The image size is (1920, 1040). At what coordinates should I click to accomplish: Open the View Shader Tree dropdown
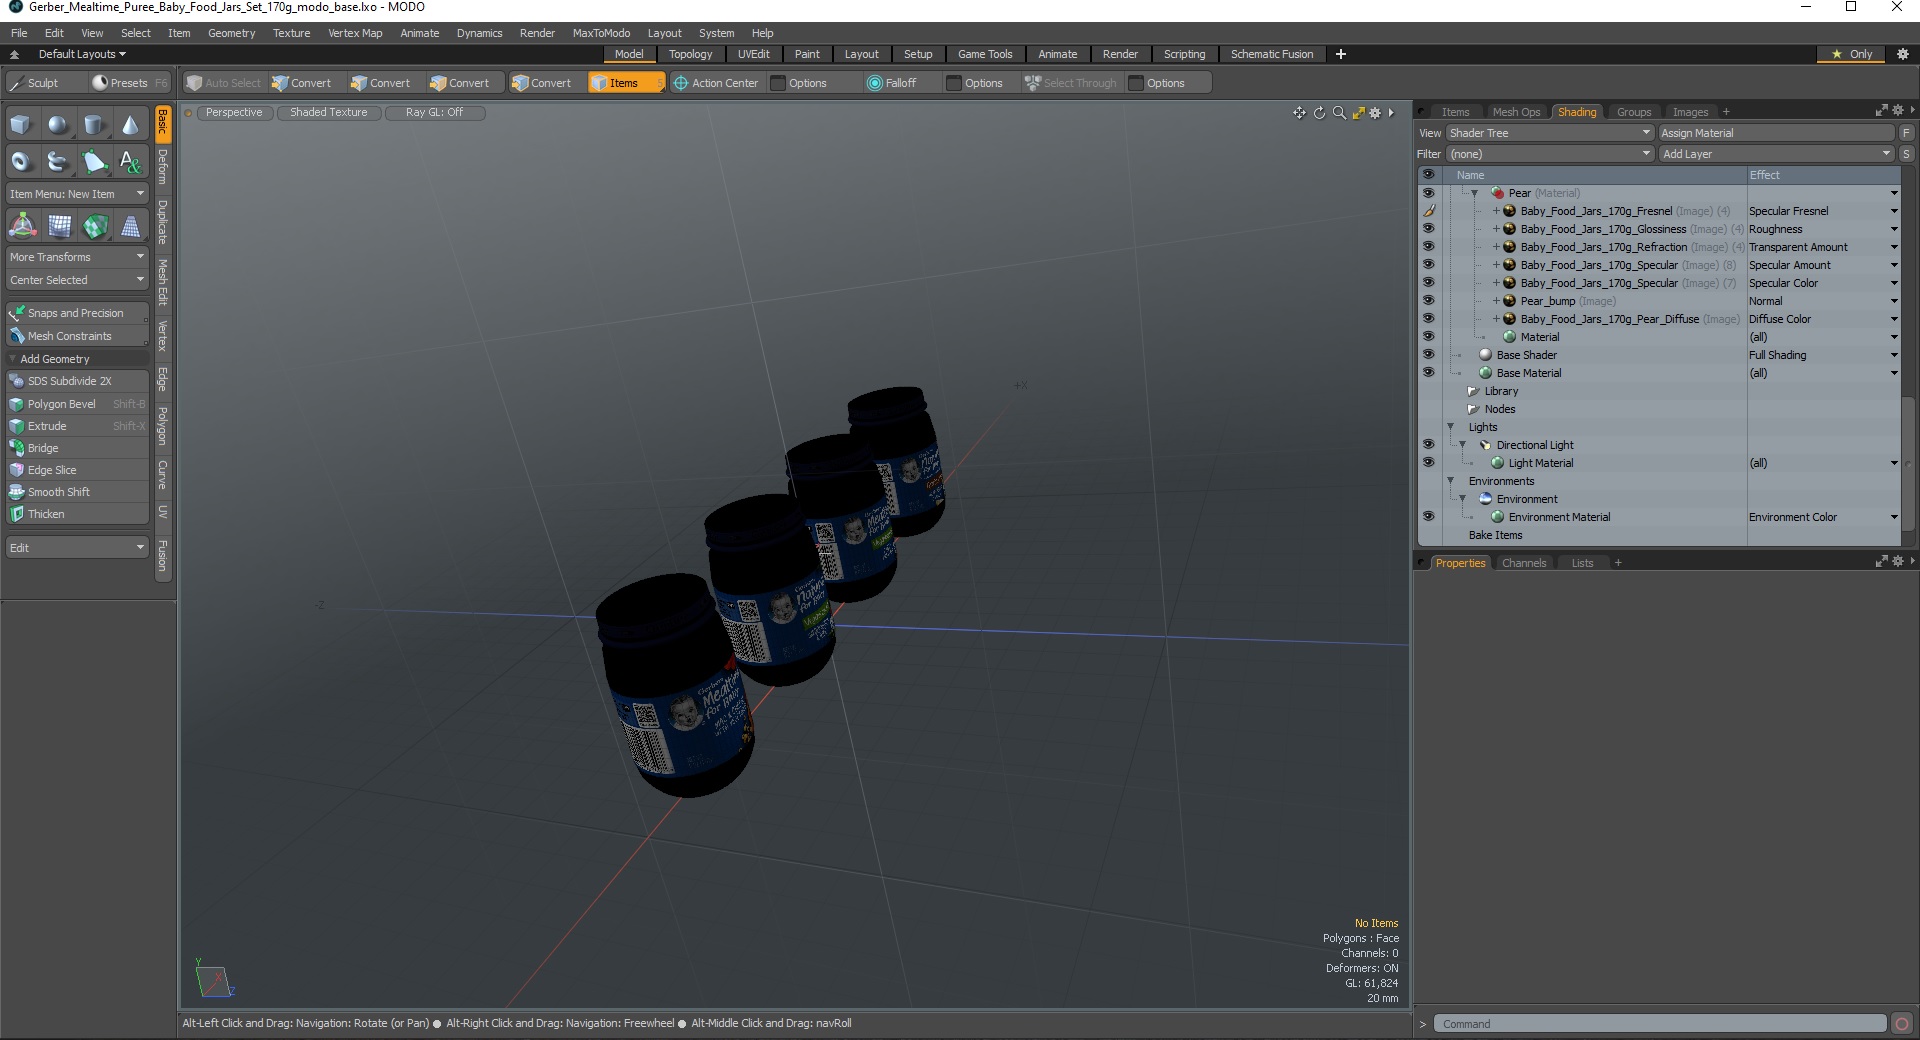[x=1549, y=133]
